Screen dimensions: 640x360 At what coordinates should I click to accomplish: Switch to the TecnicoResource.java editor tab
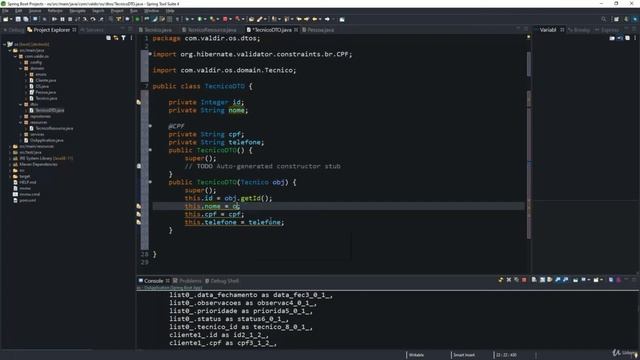tap(209, 30)
